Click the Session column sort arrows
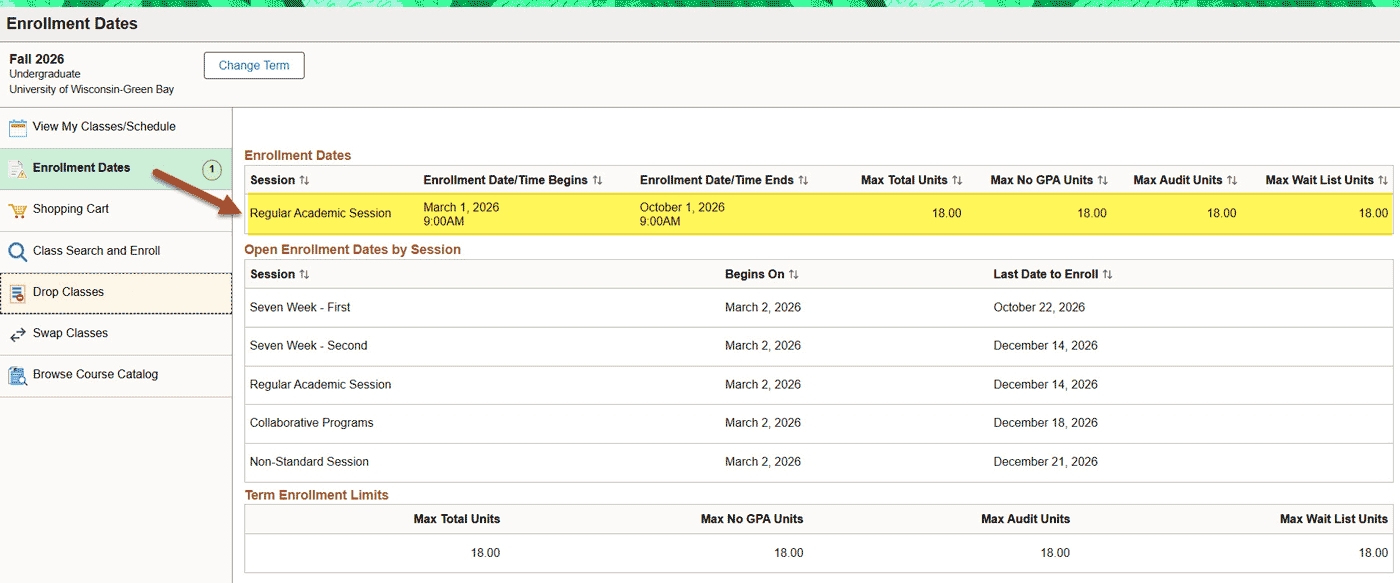This screenshot has width=1400, height=583. (x=303, y=180)
